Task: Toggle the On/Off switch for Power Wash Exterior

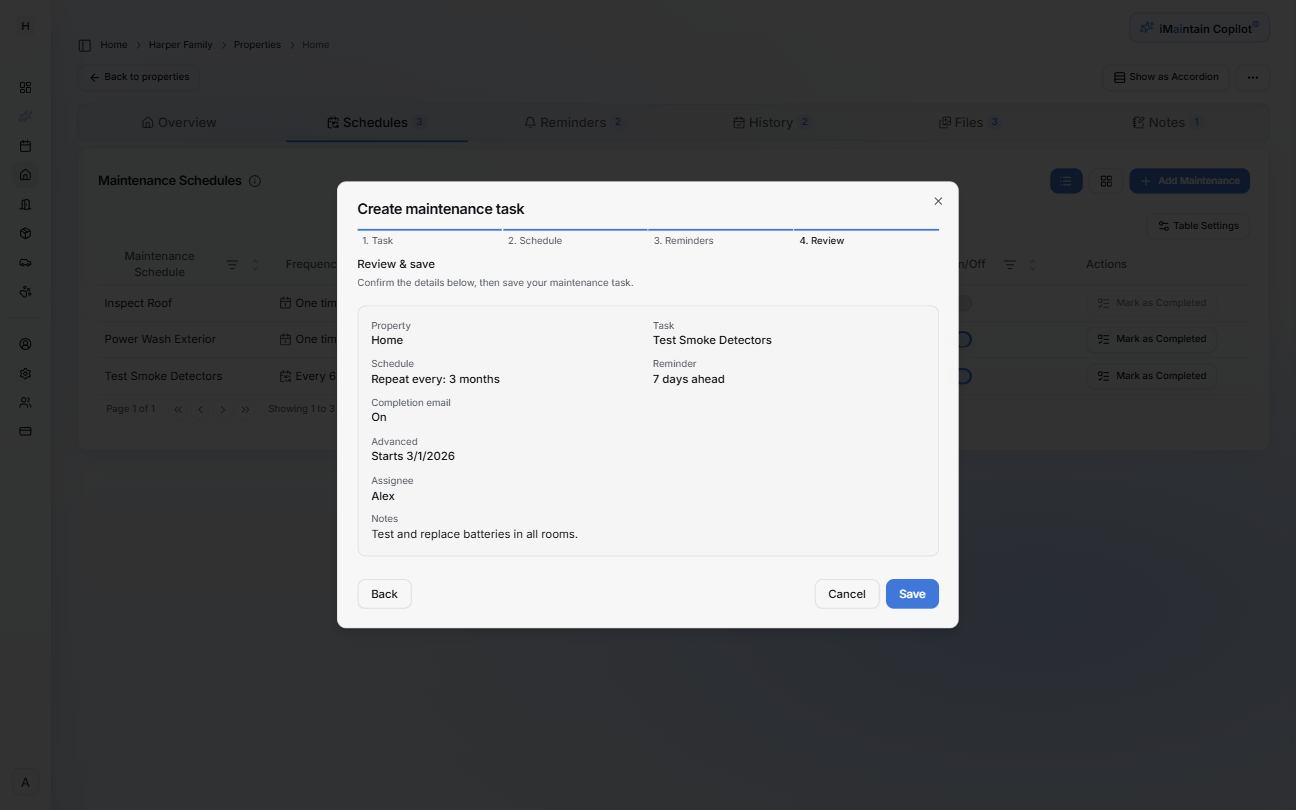Action: pyautogui.click(x=963, y=339)
